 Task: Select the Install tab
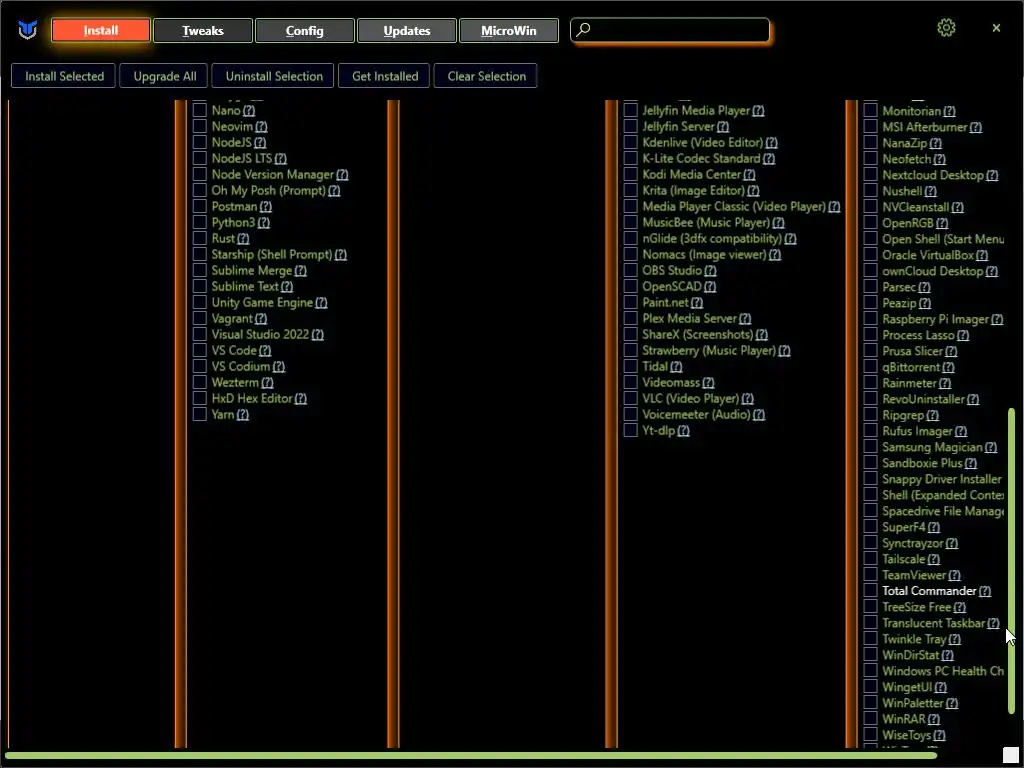(101, 31)
